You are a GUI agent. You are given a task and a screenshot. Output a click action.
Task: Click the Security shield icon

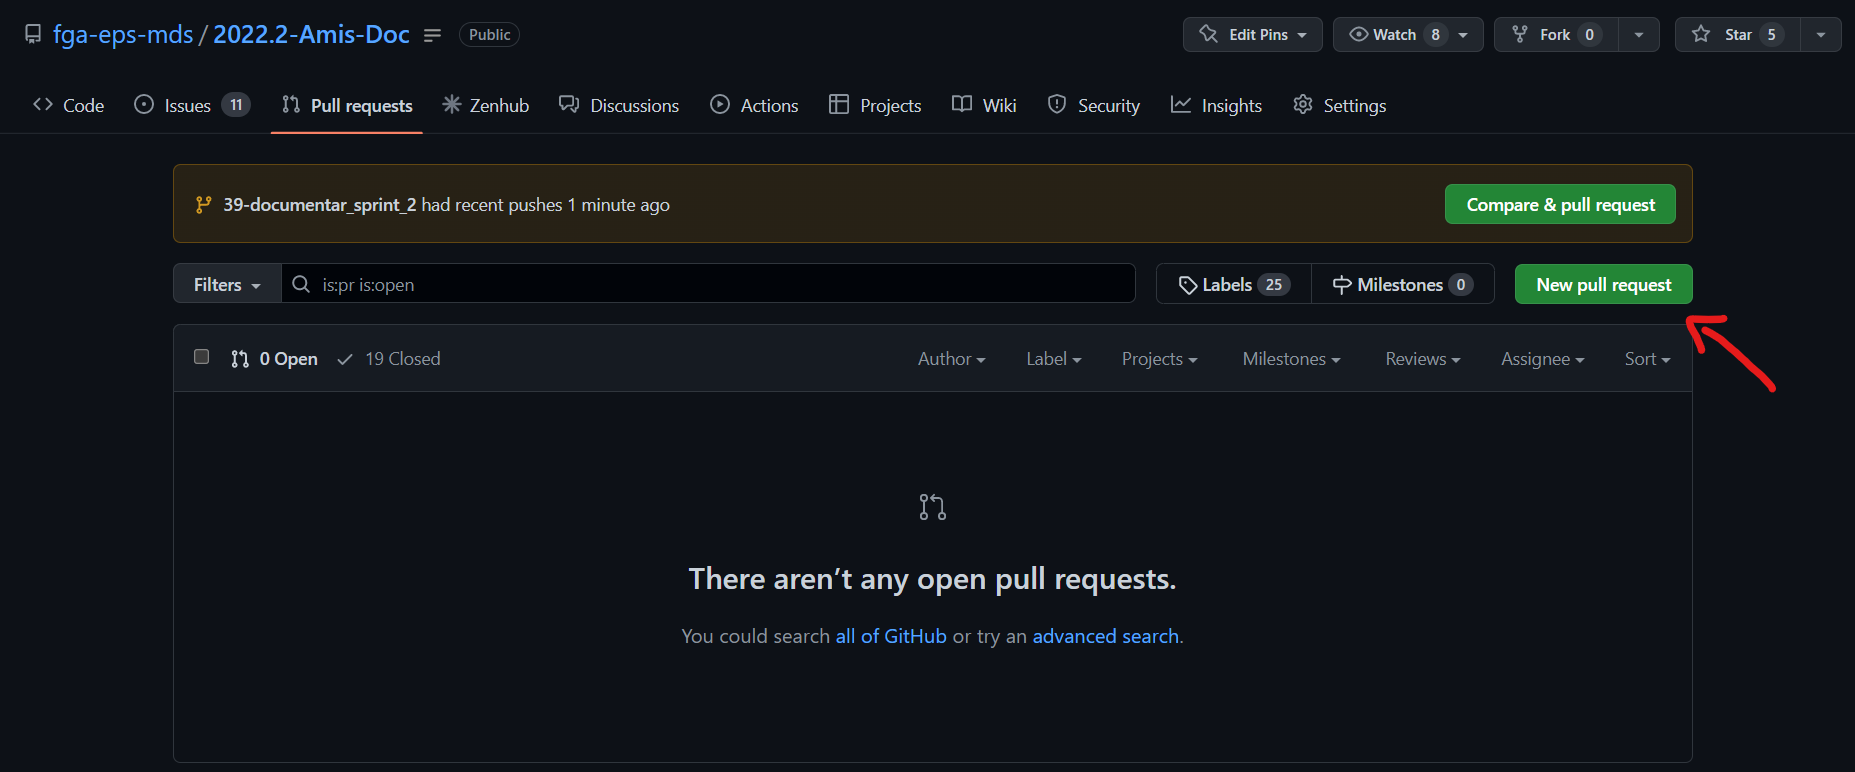(x=1057, y=104)
